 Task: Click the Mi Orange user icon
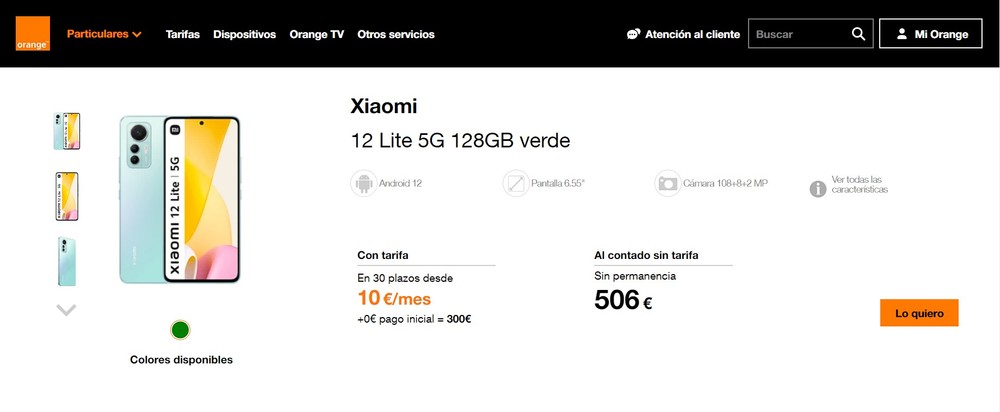[x=901, y=34]
